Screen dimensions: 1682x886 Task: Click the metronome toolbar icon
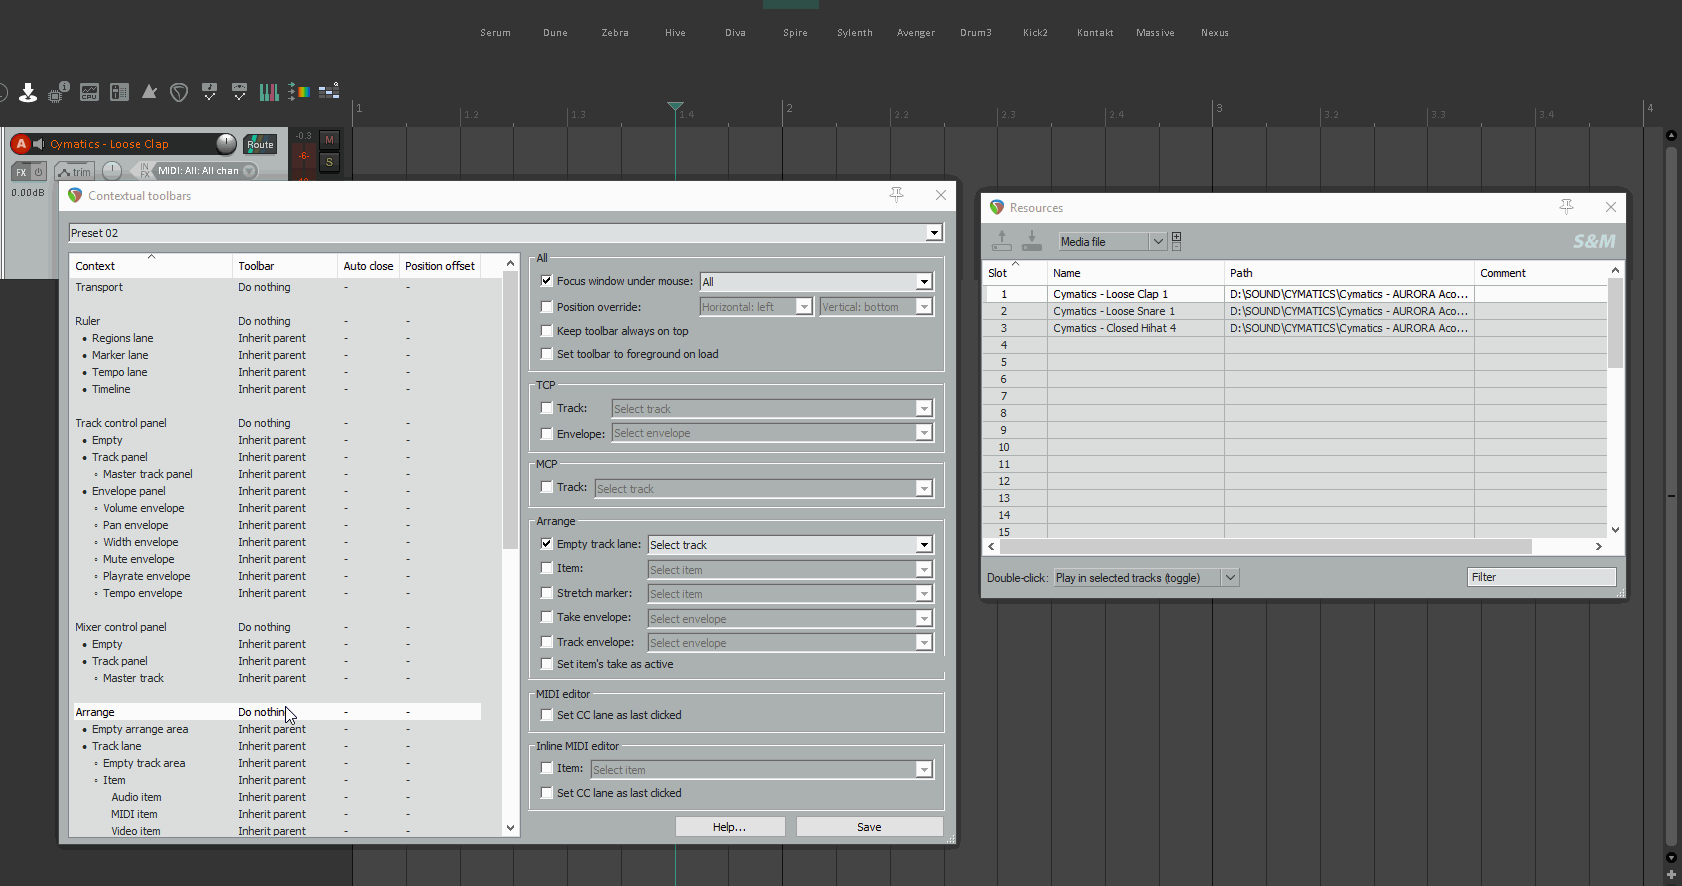pos(149,92)
